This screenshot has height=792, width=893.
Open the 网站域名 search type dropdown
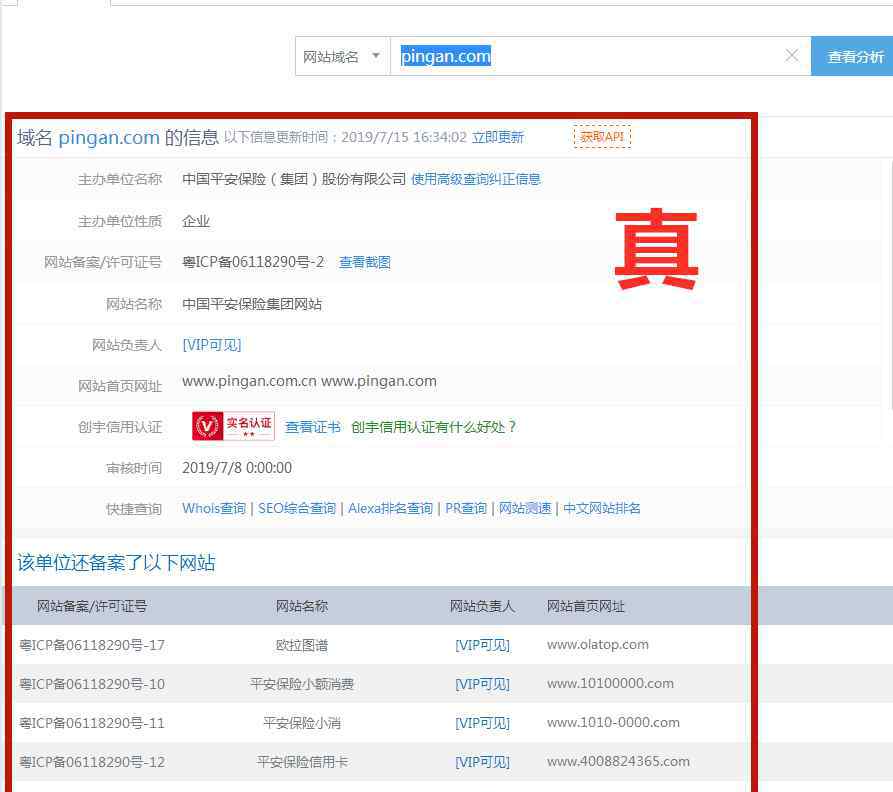(x=342, y=56)
